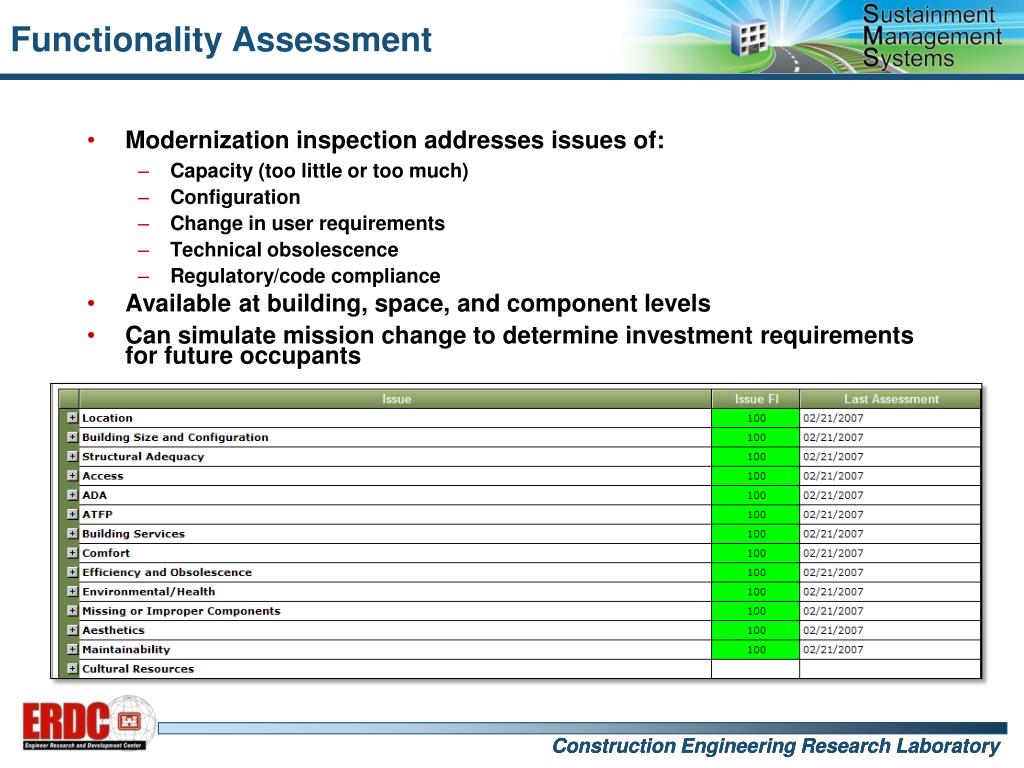
Task: Expand the ADA issue row
Action: tap(72, 495)
